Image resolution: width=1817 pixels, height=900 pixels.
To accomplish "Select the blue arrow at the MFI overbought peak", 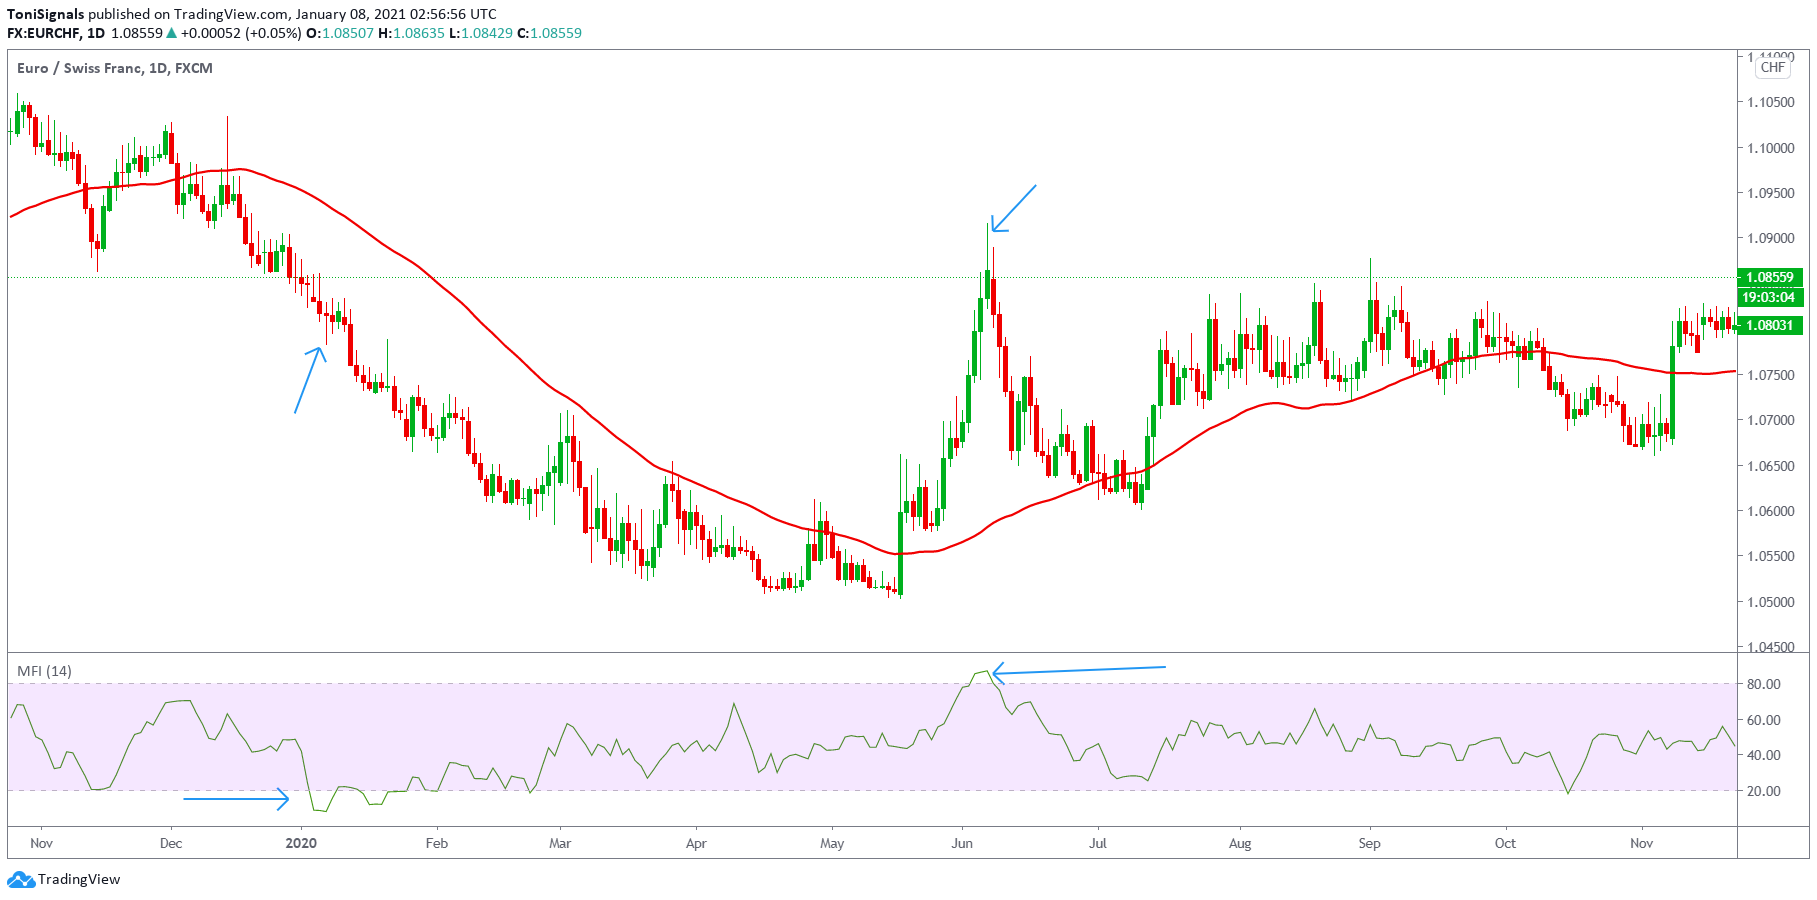I will (x=1078, y=670).
